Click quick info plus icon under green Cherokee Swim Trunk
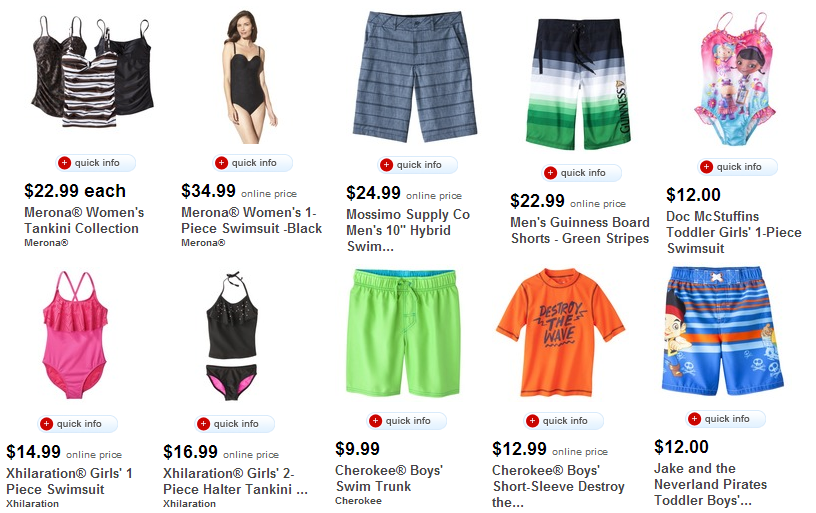This screenshot has width=816, height=513. click(375, 421)
